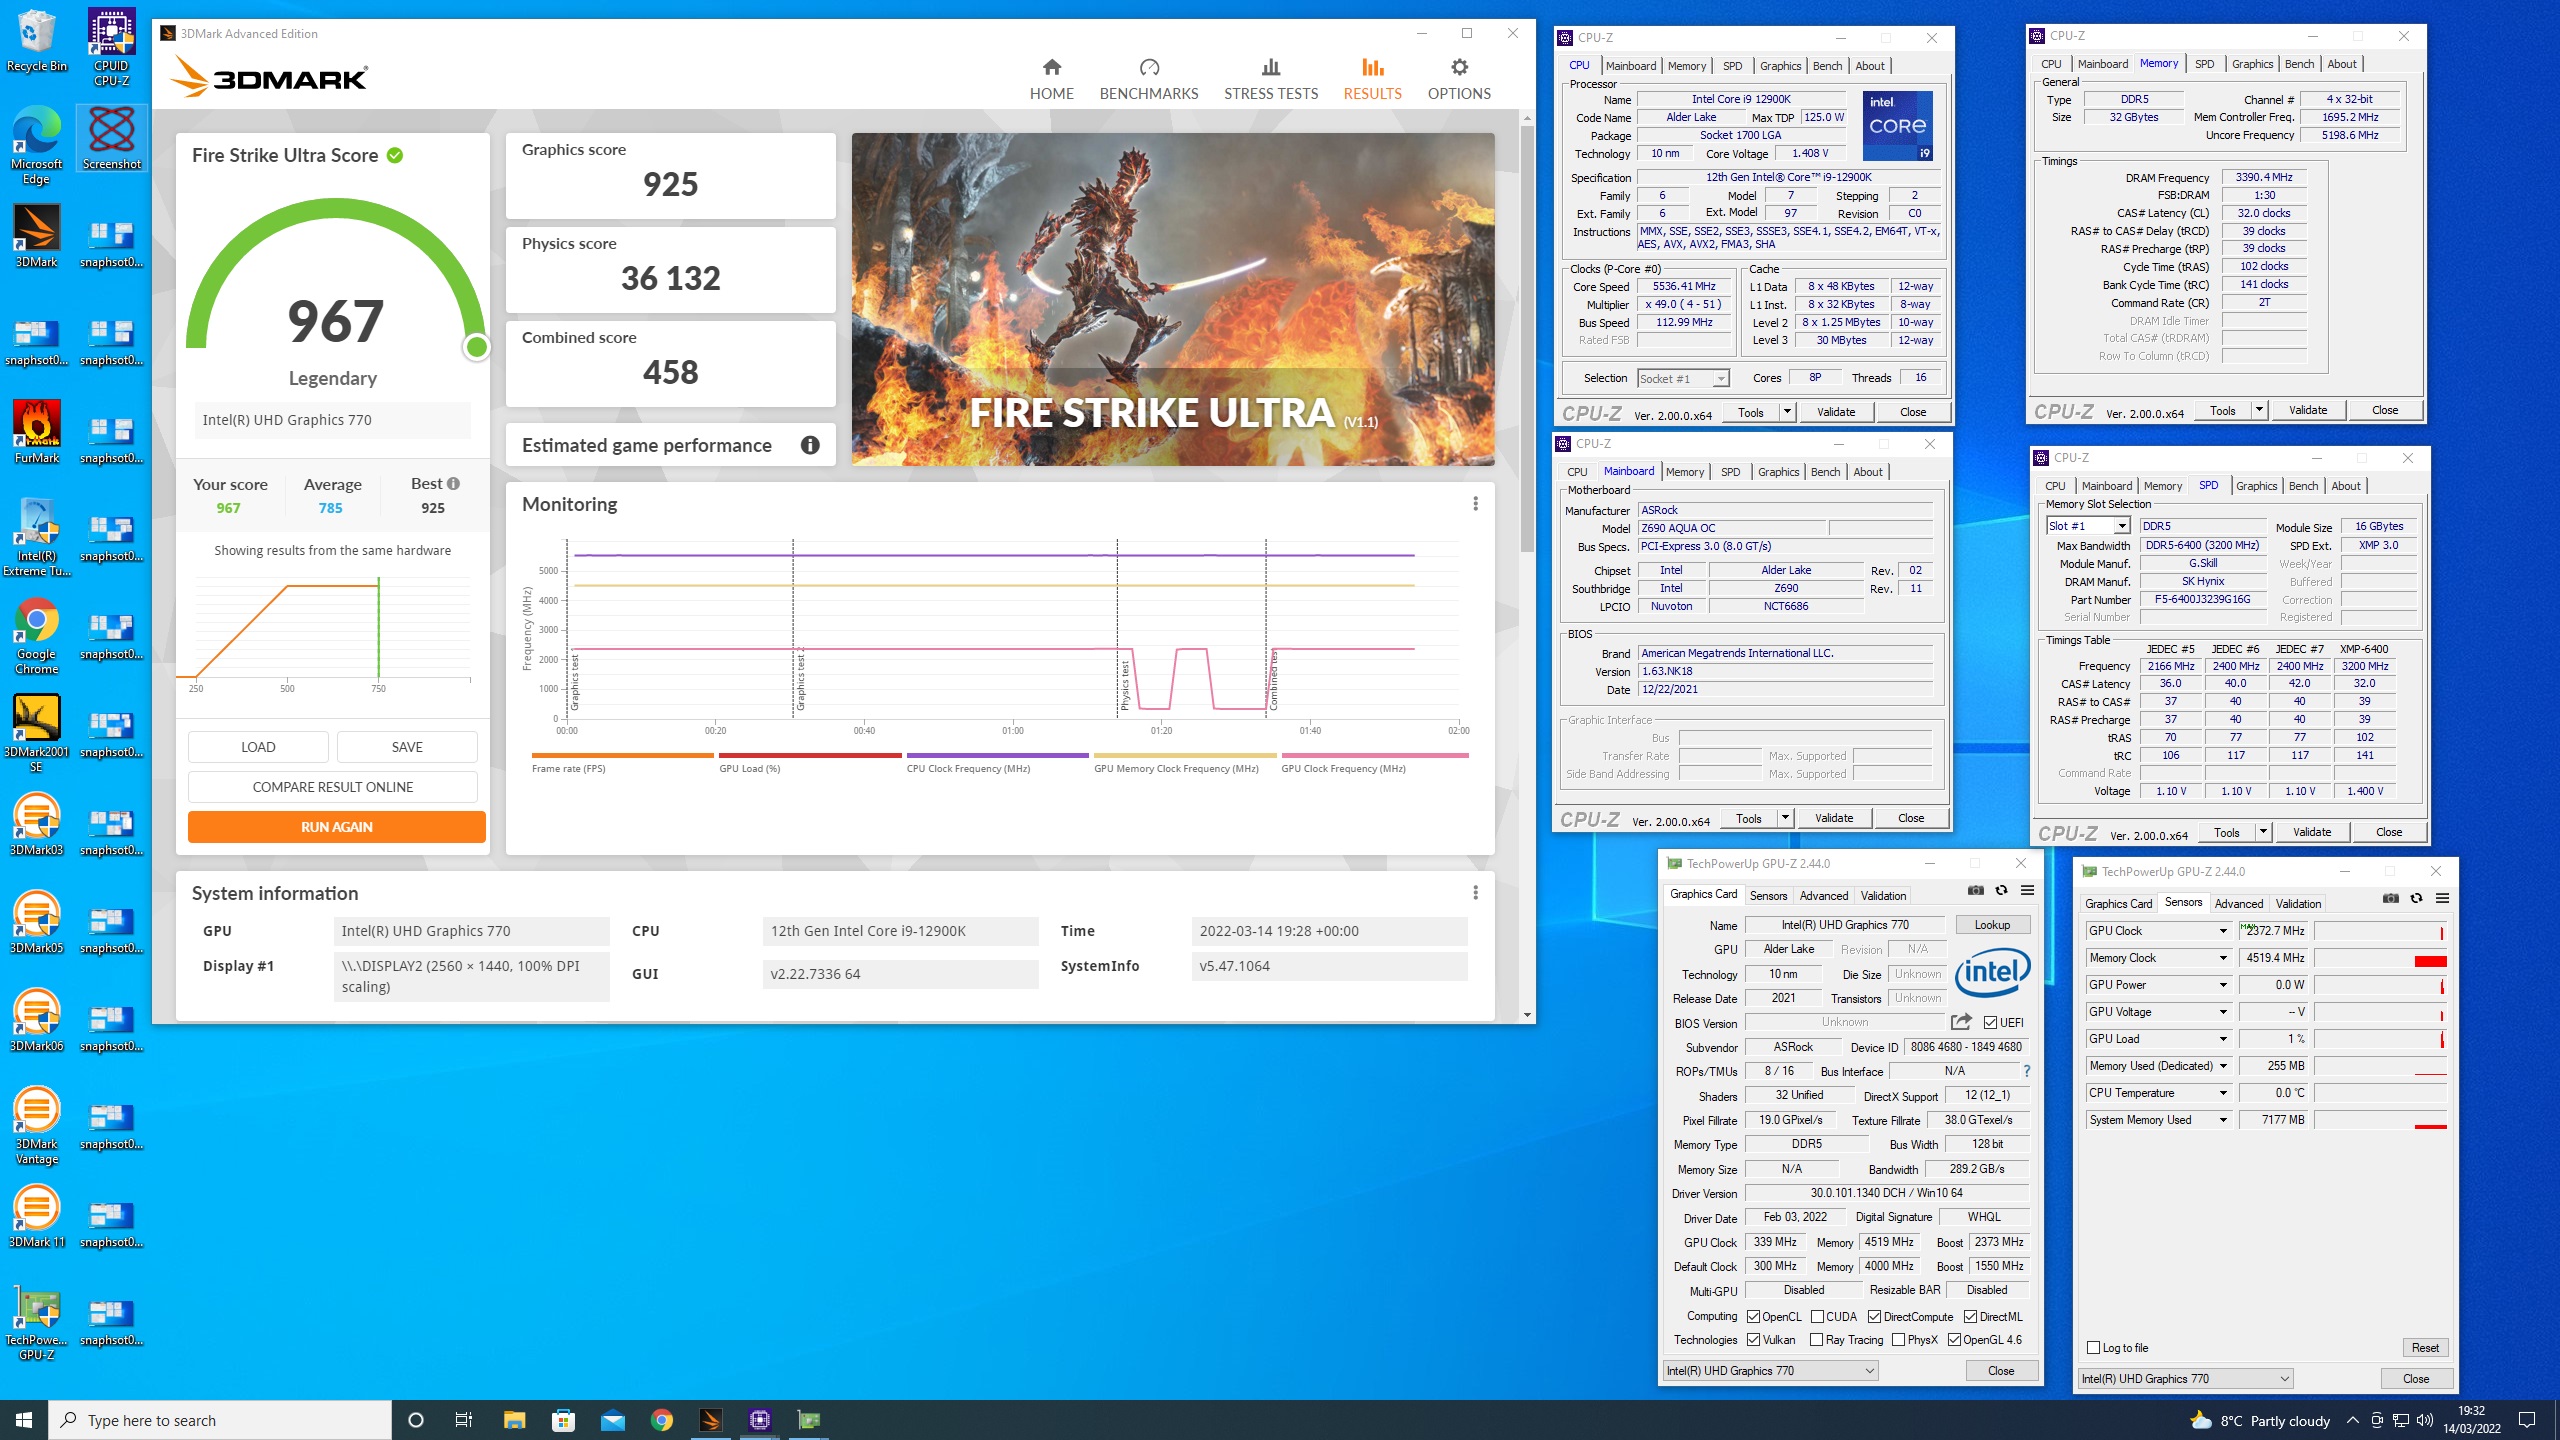Open the hamburger menu in GPU-Z Graphics Card window

[2027, 891]
